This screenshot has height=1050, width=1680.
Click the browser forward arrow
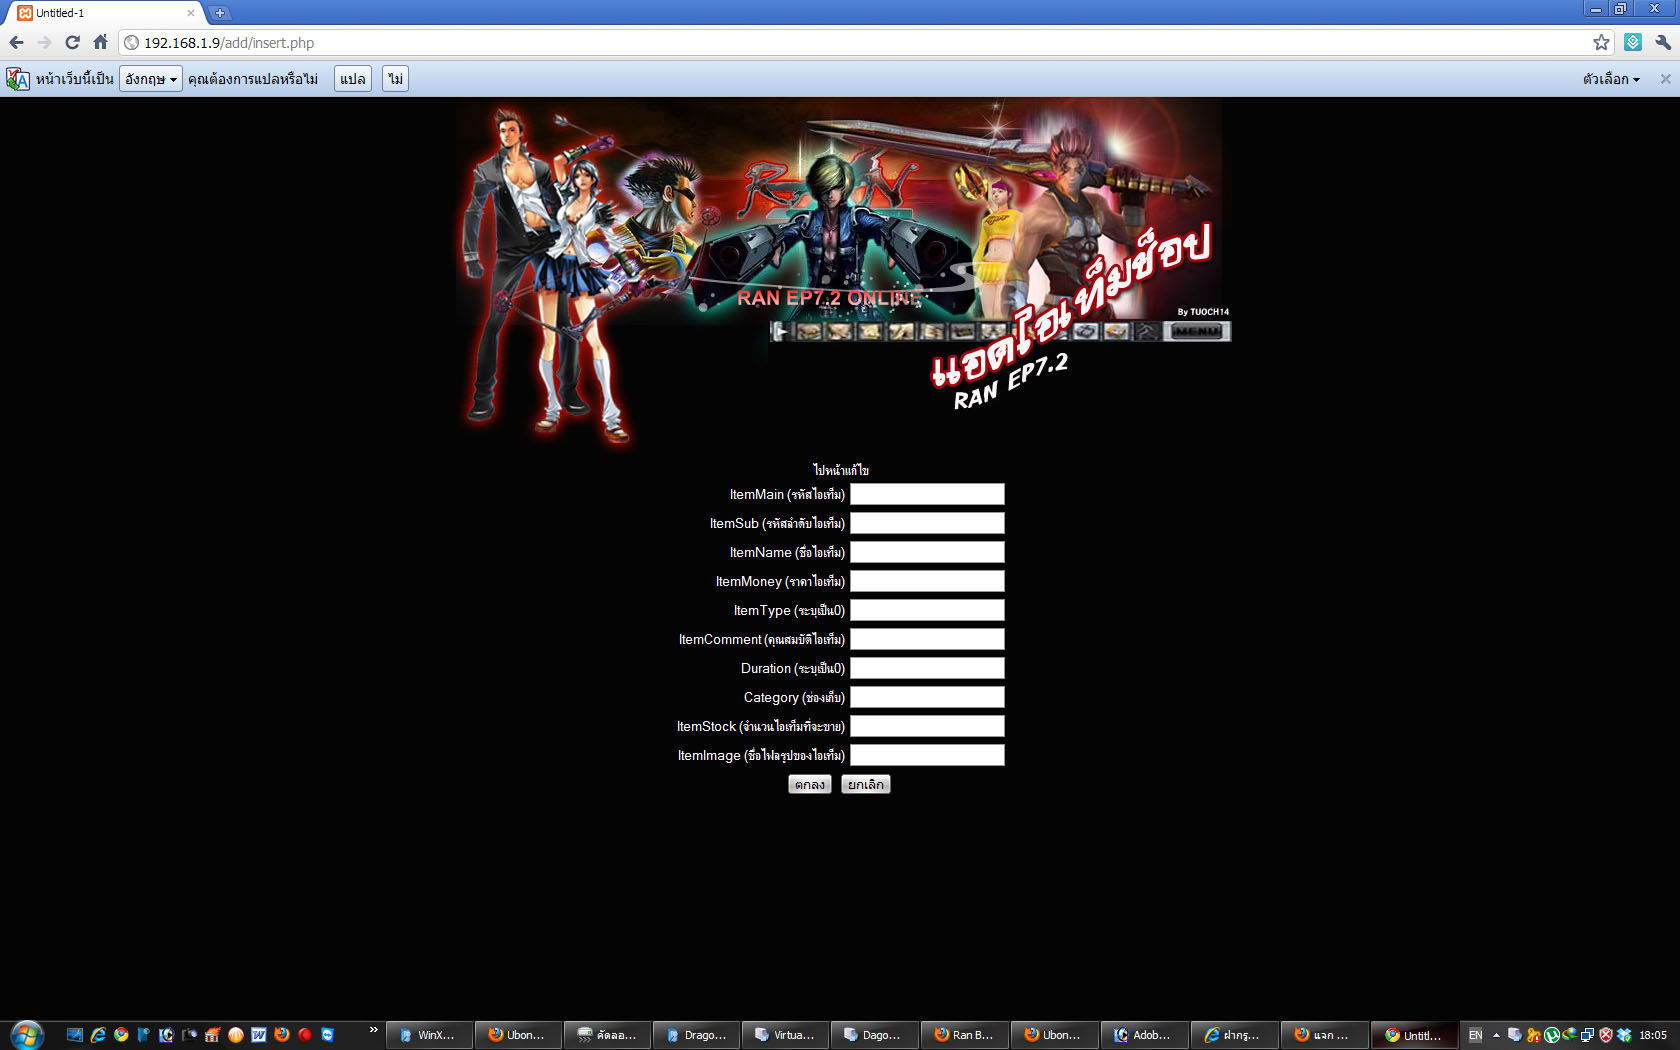44,42
